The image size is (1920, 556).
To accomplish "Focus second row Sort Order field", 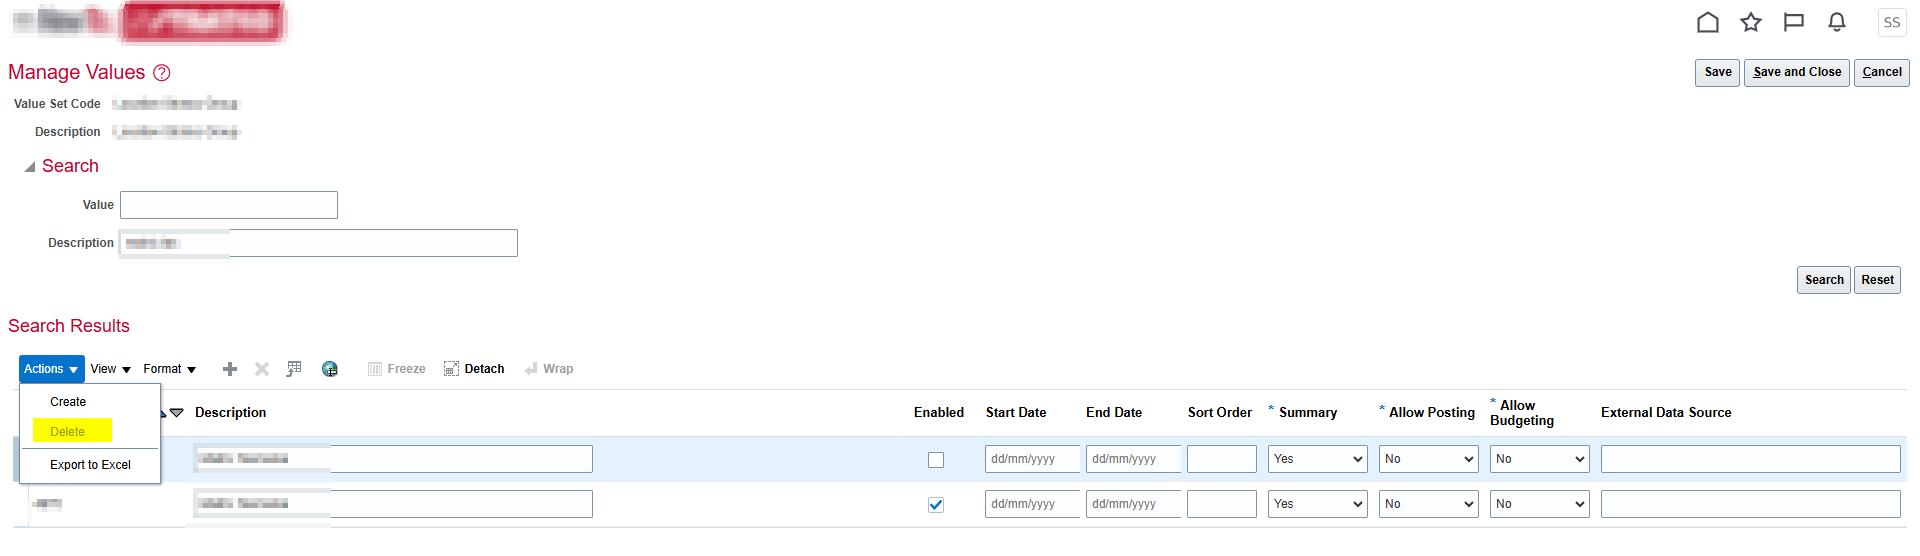I will tap(1222, 504).
